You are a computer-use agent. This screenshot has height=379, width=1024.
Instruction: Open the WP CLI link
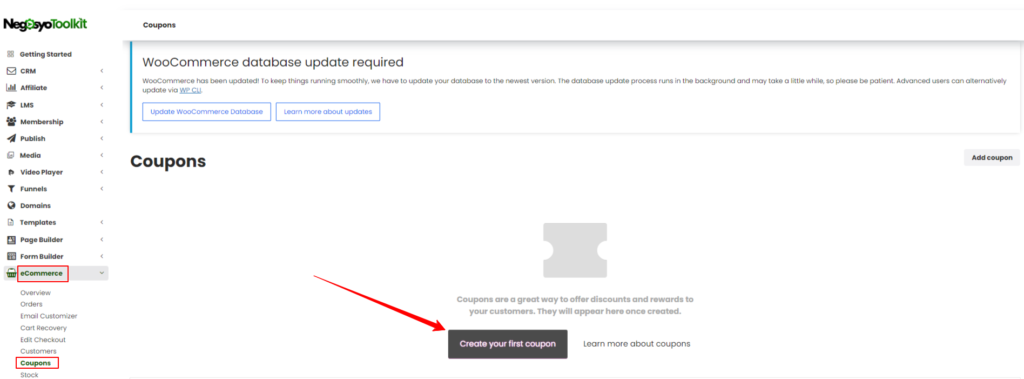(190, 90)
